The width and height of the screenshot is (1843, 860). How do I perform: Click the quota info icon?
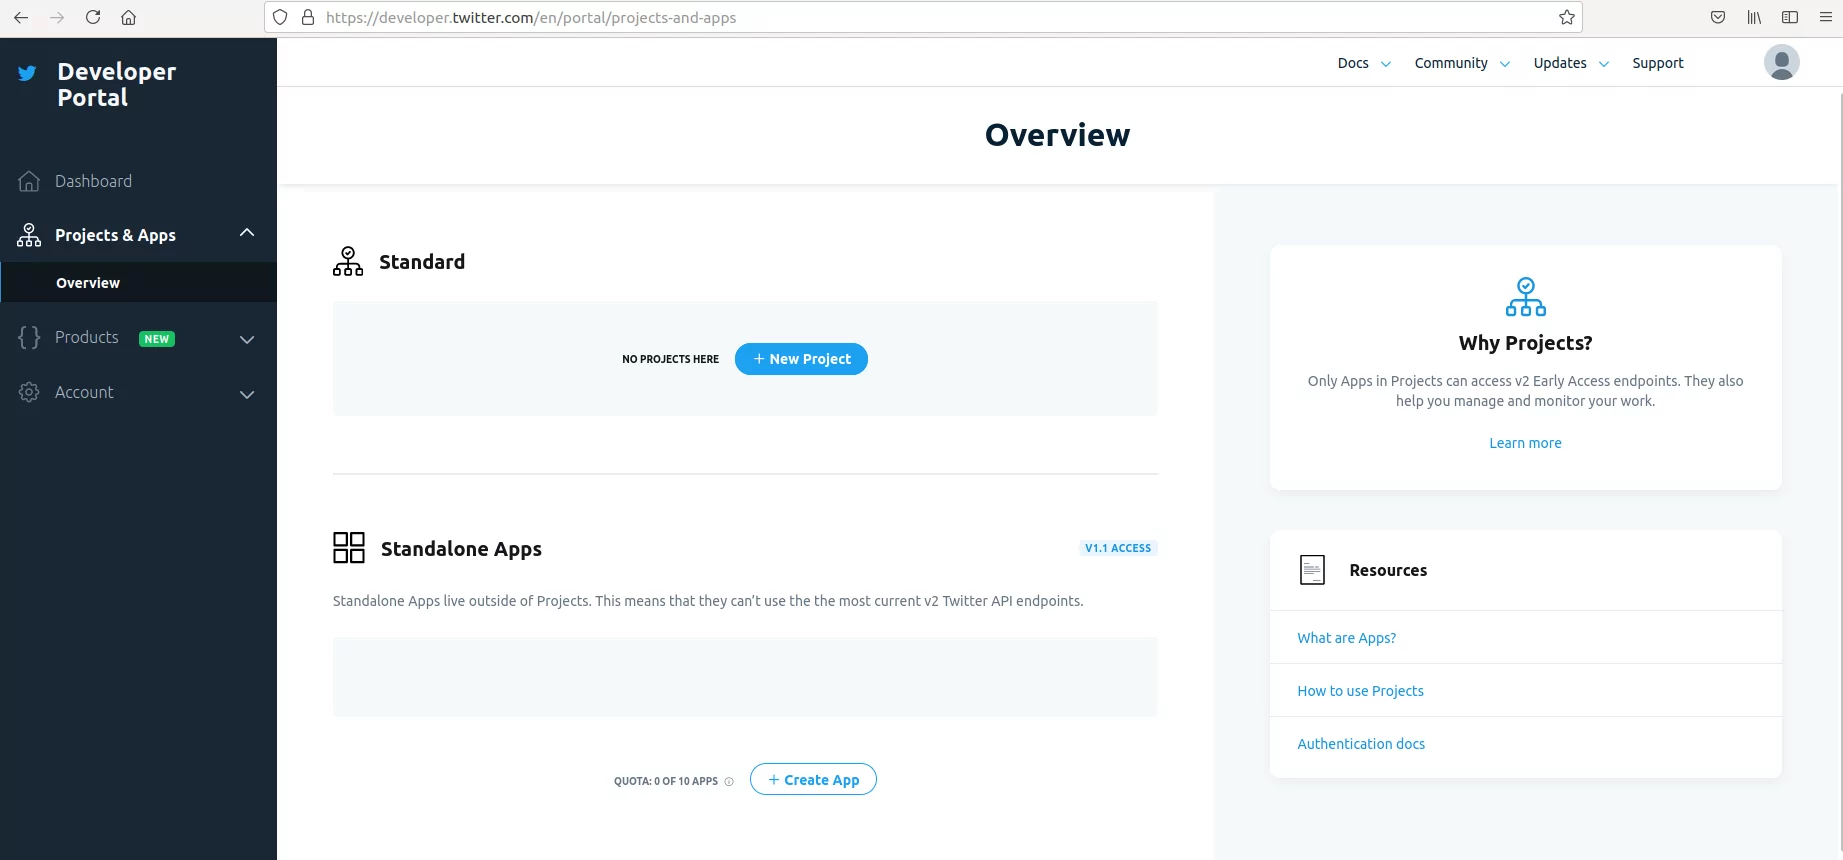click(x=729, y=782)
